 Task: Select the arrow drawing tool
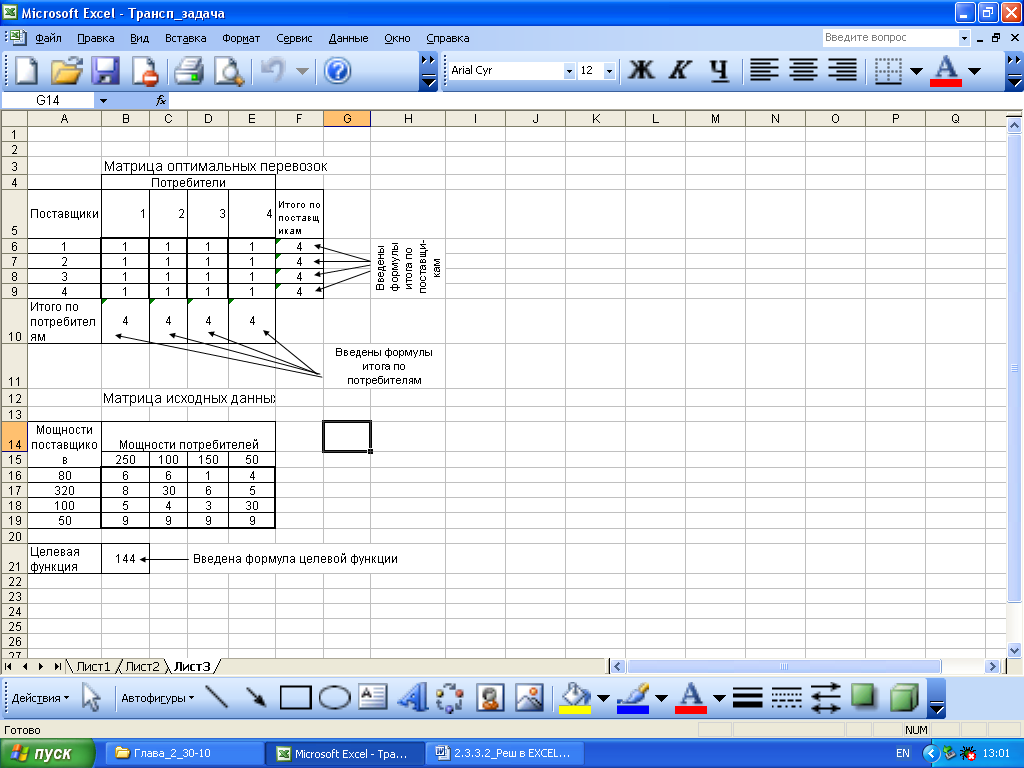[255, 697]
